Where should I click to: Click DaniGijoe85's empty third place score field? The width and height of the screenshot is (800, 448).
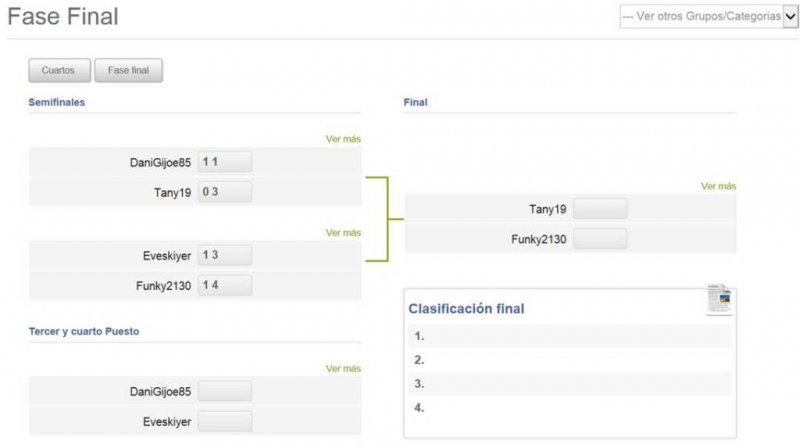[224, 391]
